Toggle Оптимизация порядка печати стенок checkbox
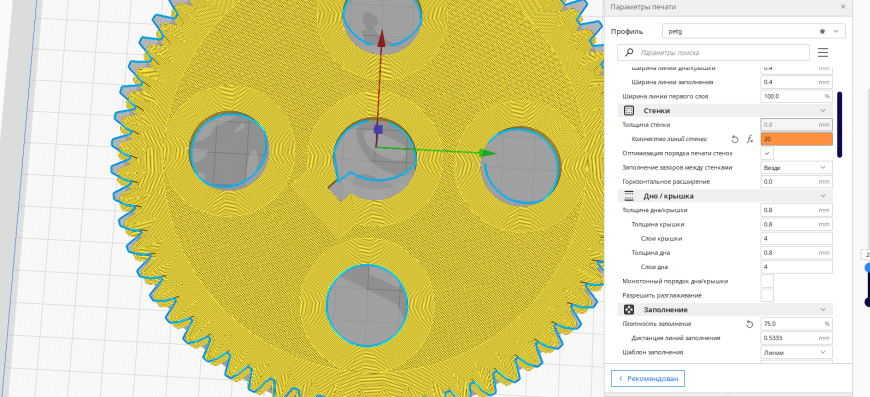Screen dimensions: 870x397 click(767, 153)
